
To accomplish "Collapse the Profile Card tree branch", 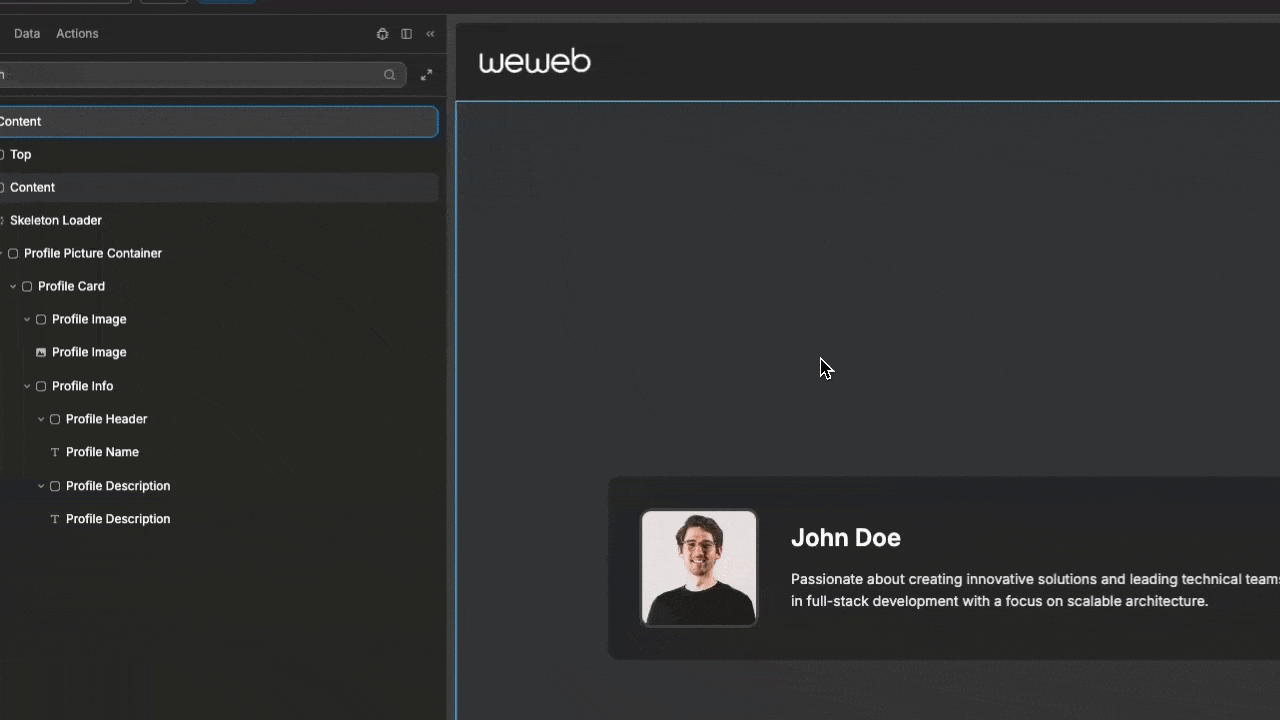I will pyautogui.click(x=13, y=286).
